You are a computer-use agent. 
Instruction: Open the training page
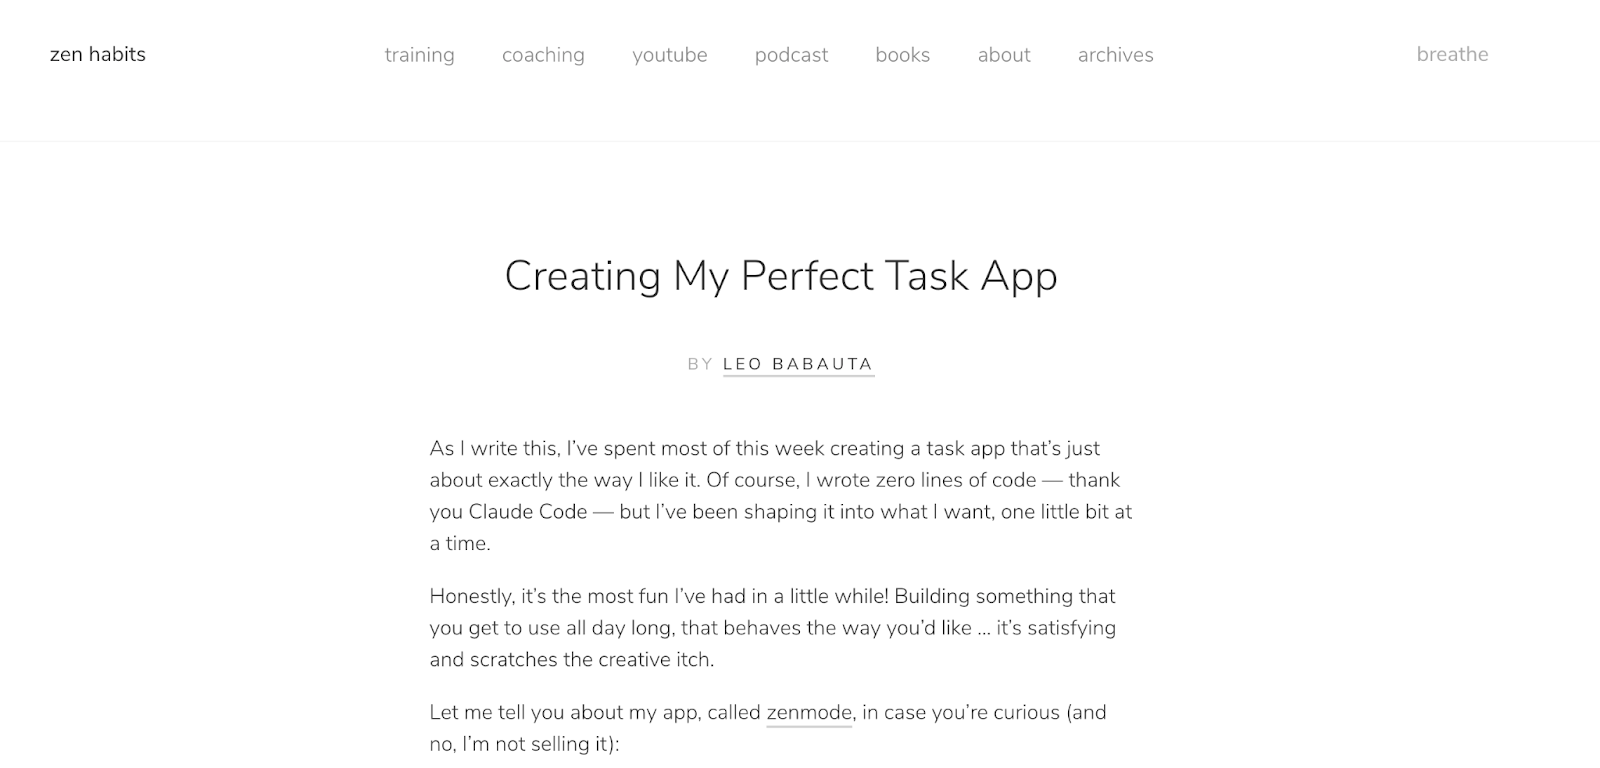[x=419, y=56]
